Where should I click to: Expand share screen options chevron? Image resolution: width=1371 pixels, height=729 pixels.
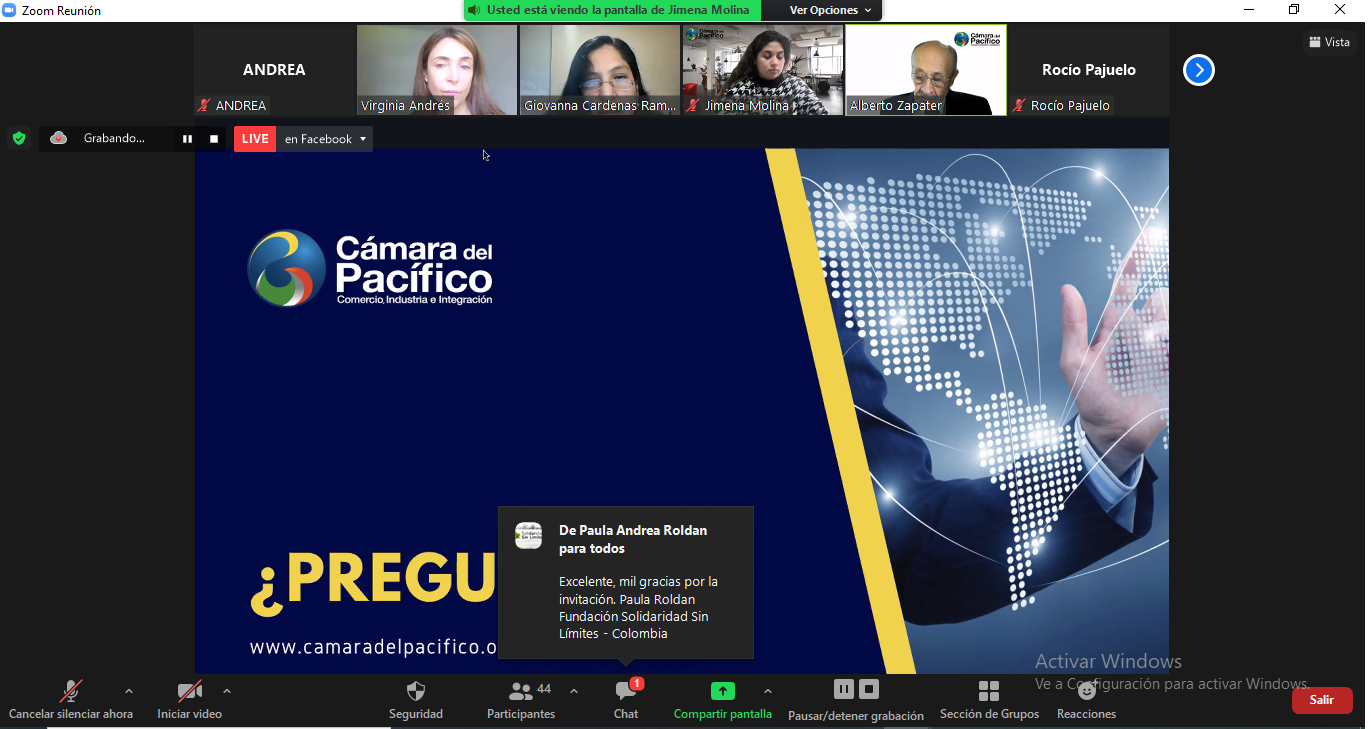pyautogui.click(x=767, y=691)
